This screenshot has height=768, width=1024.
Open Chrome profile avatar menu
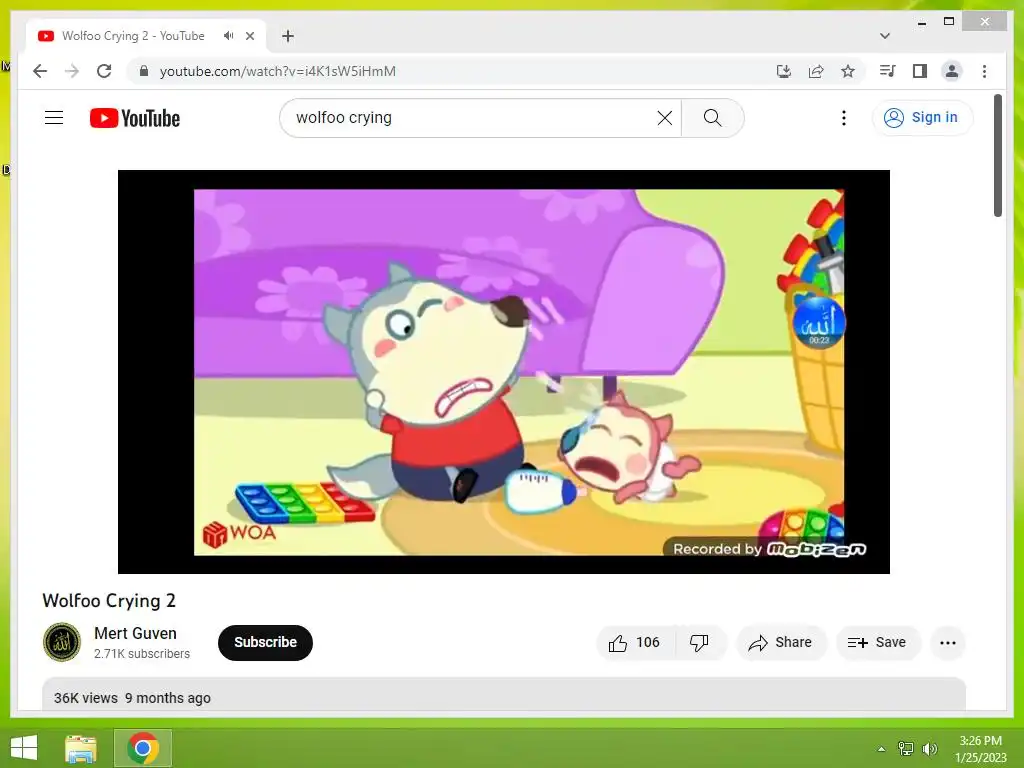pos(952,71)
